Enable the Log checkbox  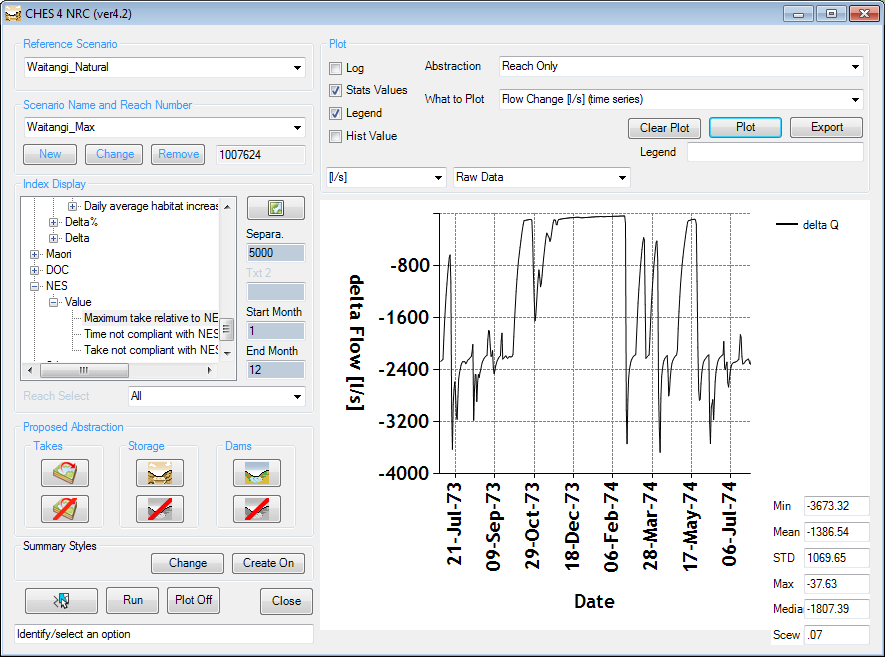(336, 68)
